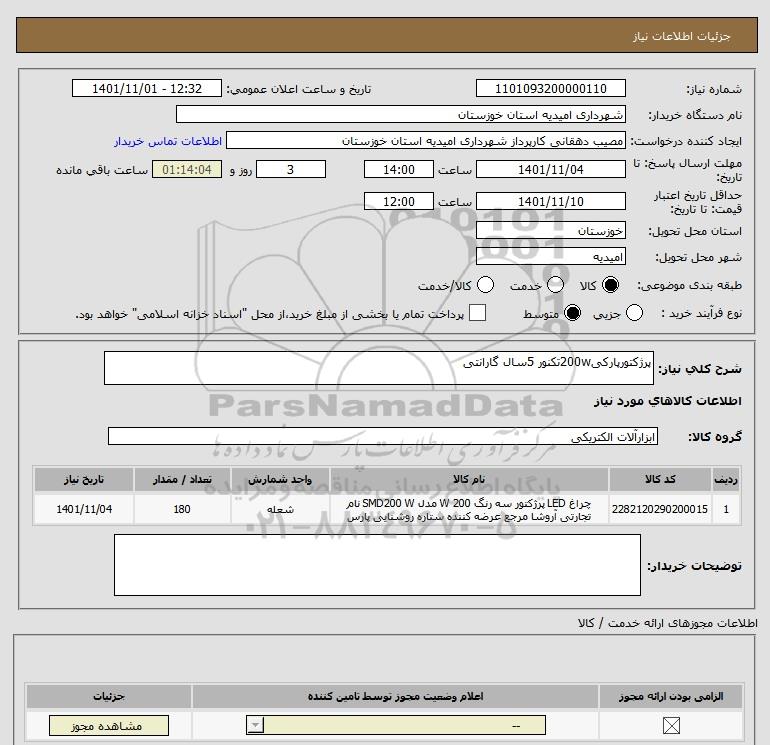Toggle the mandatory license checkbox
770x745 pixels.
click(x=671, y=725)
